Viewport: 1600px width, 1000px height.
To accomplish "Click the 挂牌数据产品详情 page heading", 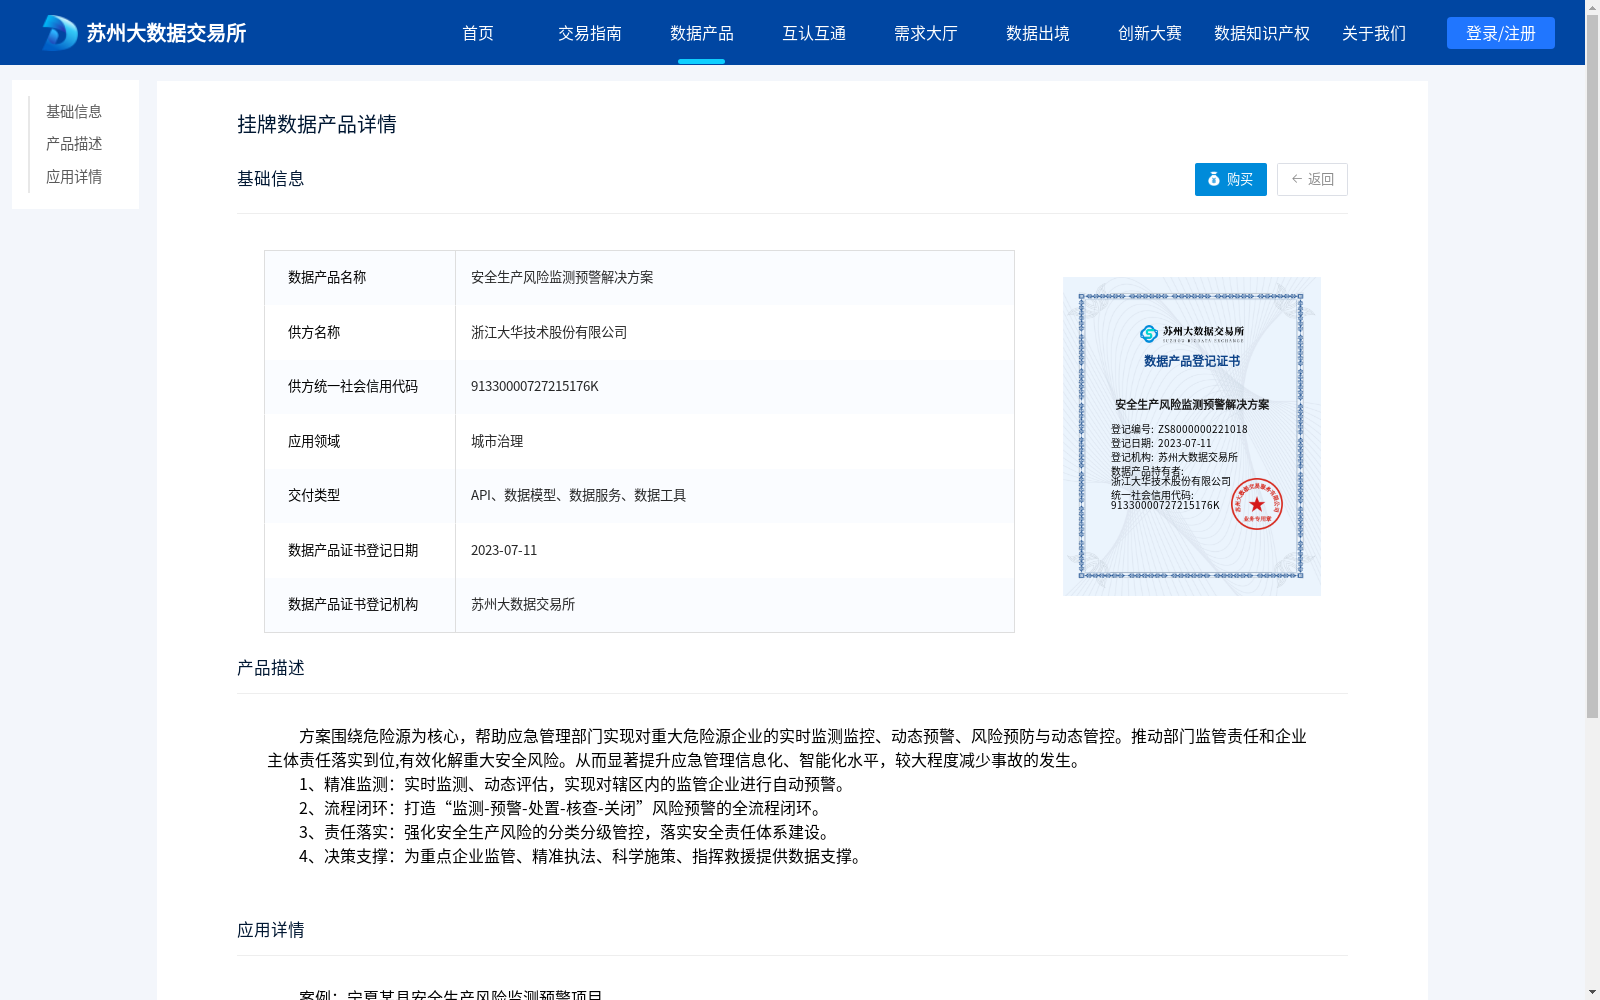I will point(317,124).
